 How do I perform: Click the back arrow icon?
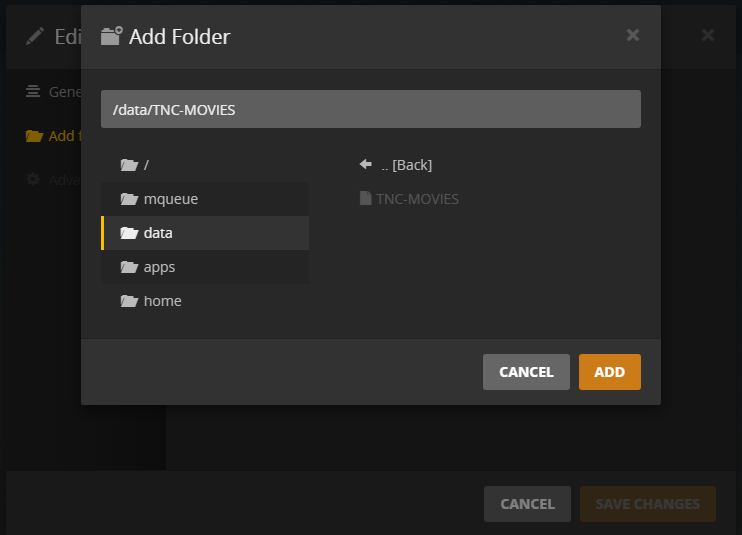point(365,164)
